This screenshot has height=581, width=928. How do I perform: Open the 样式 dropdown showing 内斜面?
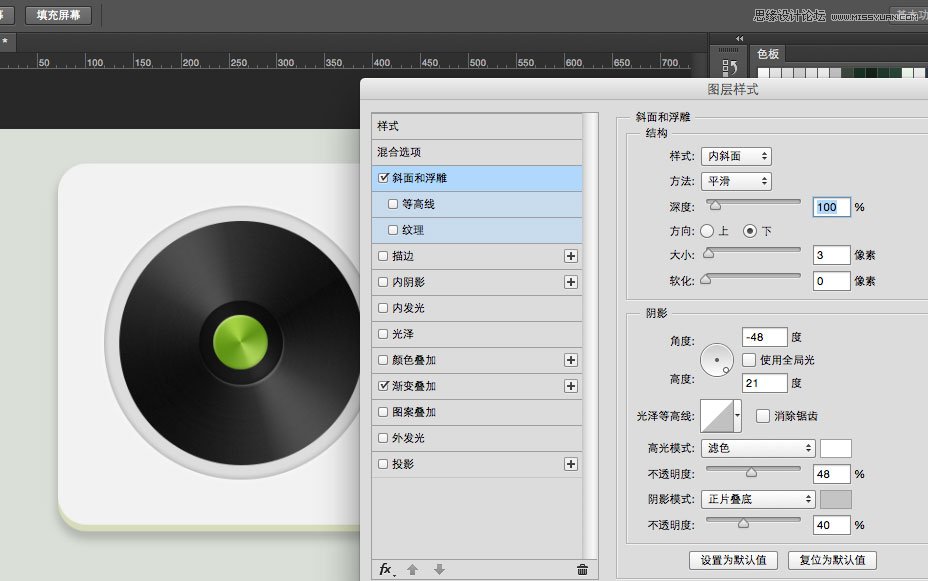(x=736, y=155)
